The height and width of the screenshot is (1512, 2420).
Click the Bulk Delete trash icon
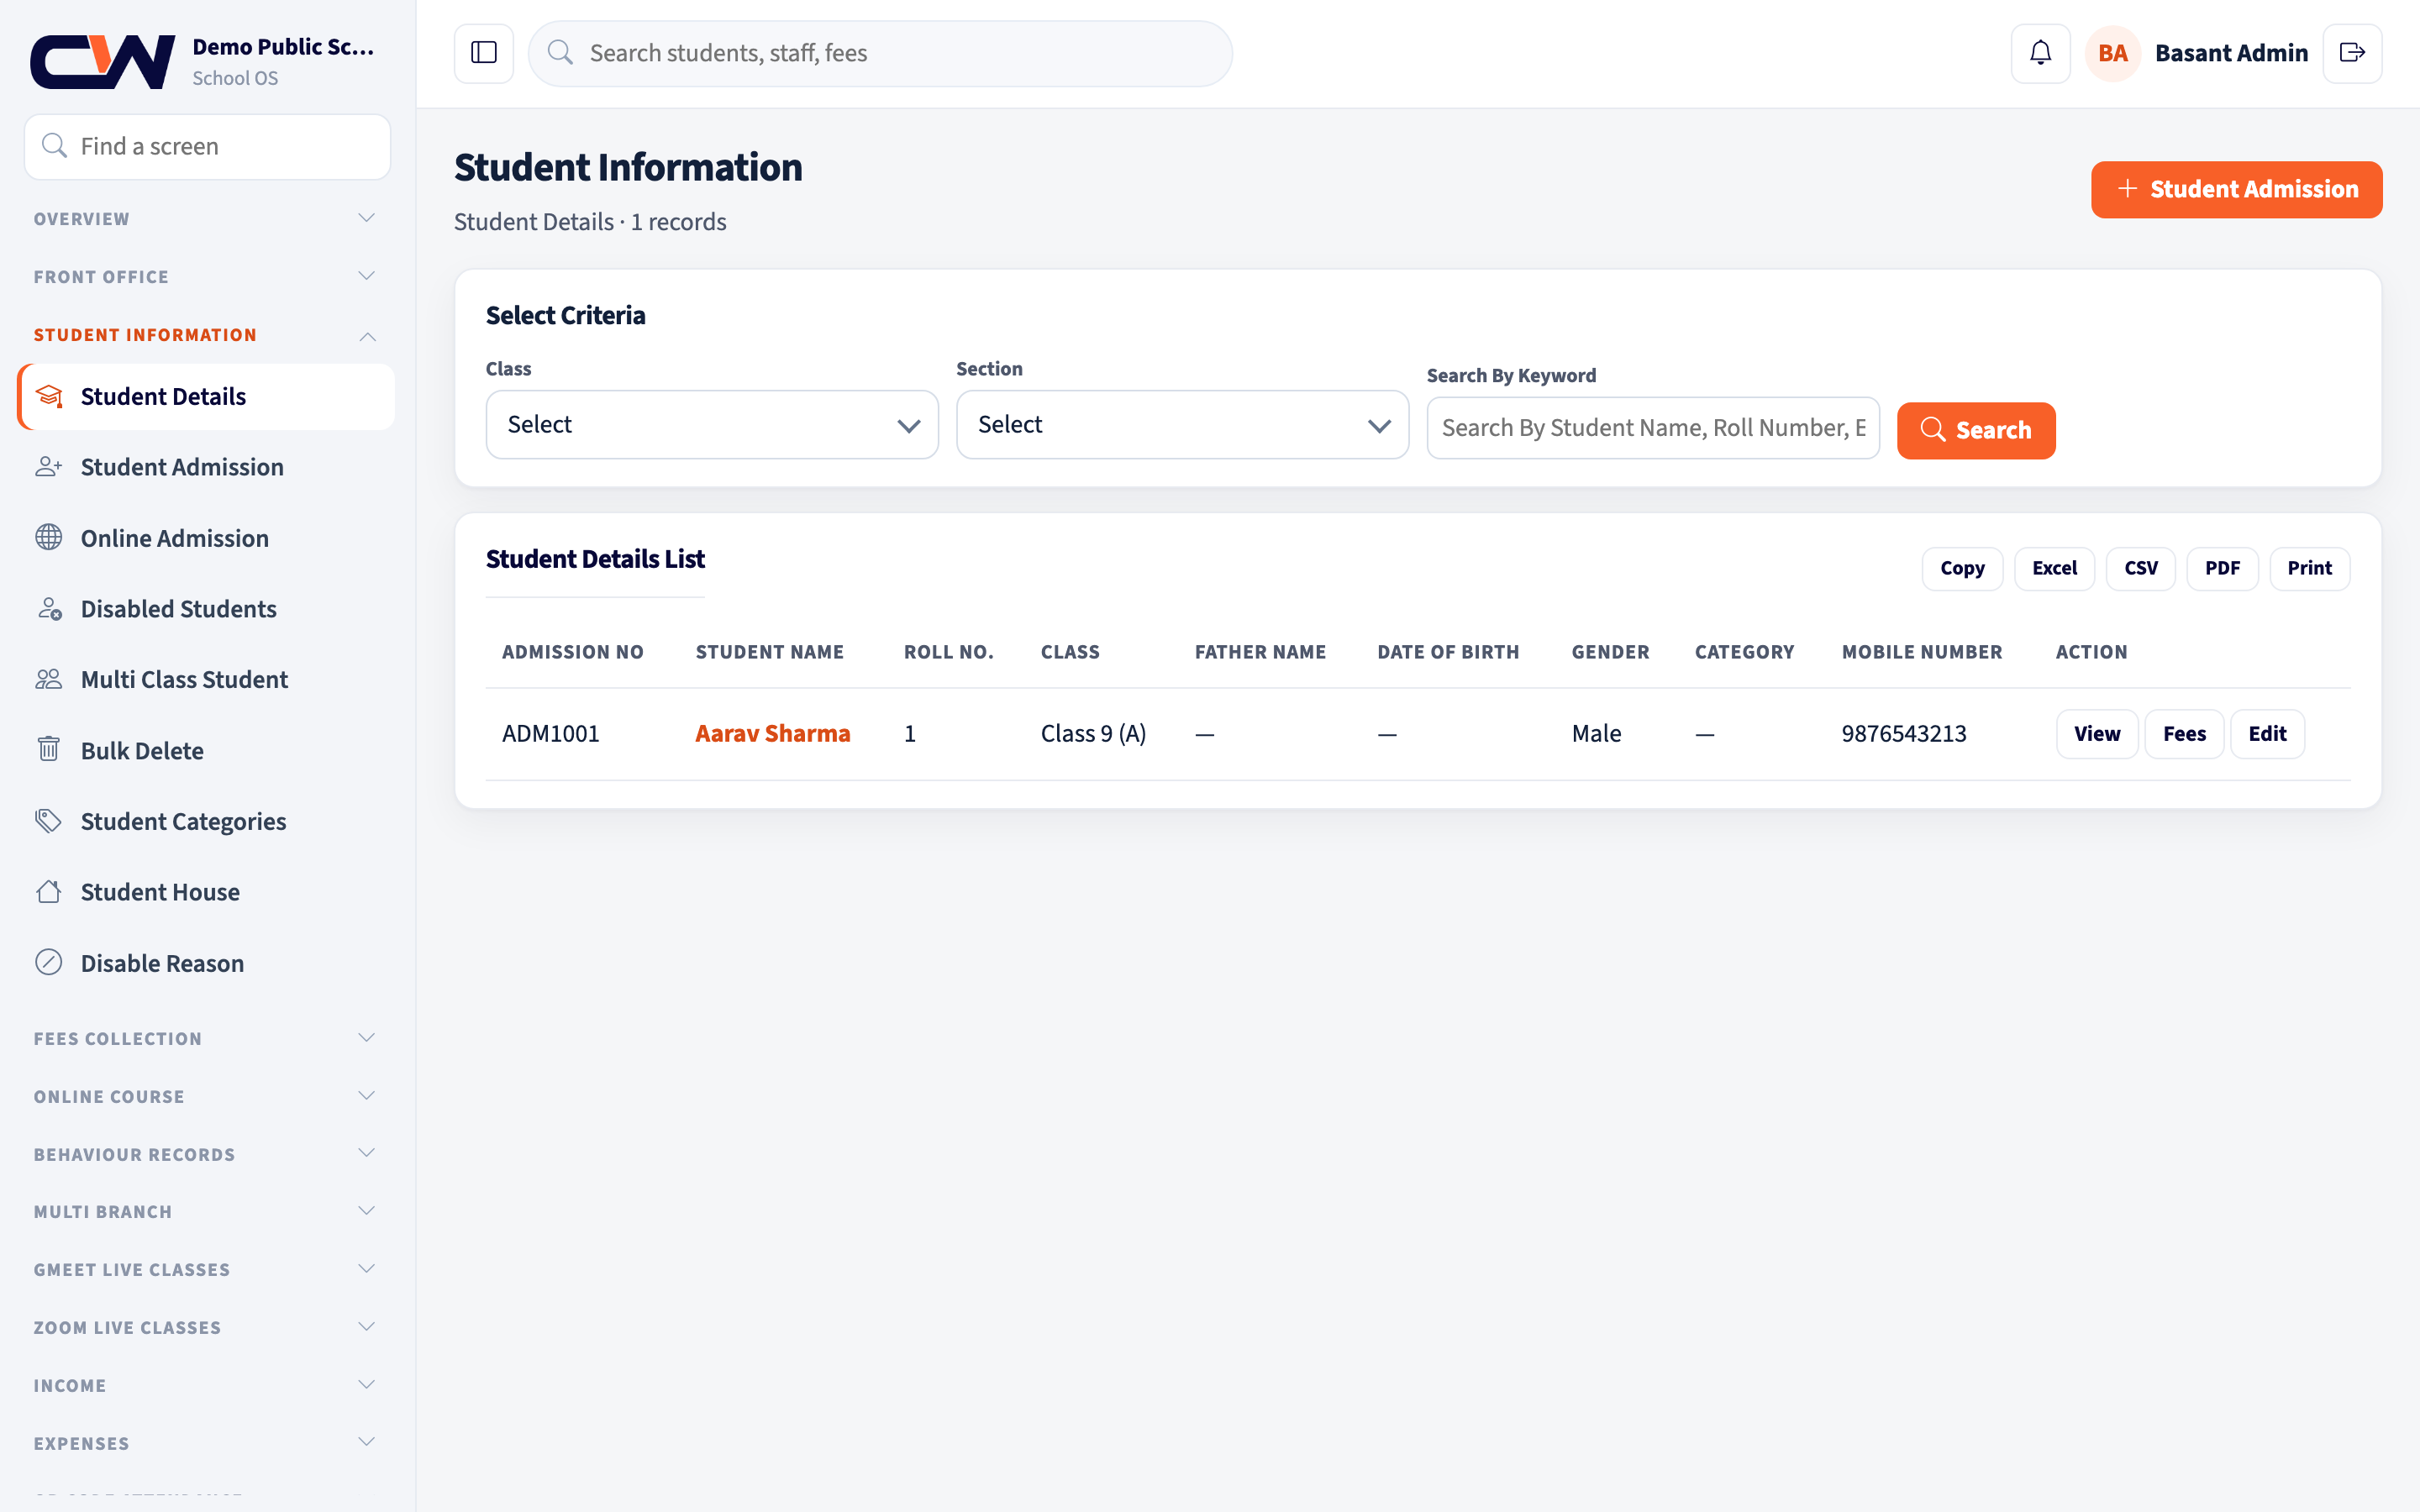(49, 750)
